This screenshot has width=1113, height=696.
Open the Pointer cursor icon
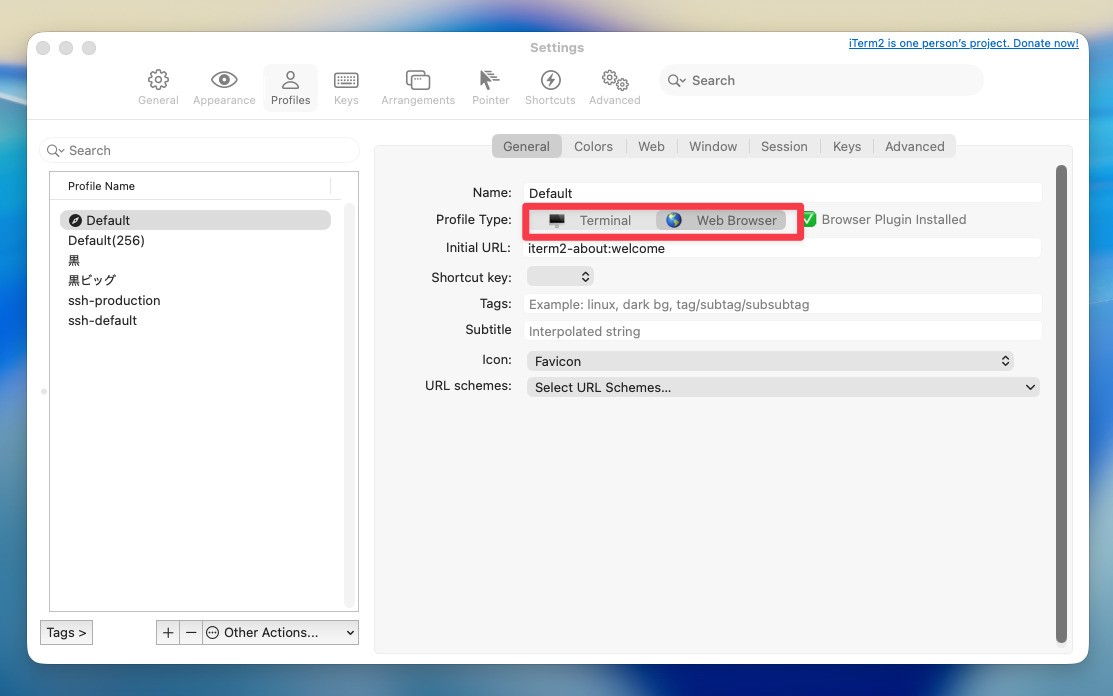point(490,79)
